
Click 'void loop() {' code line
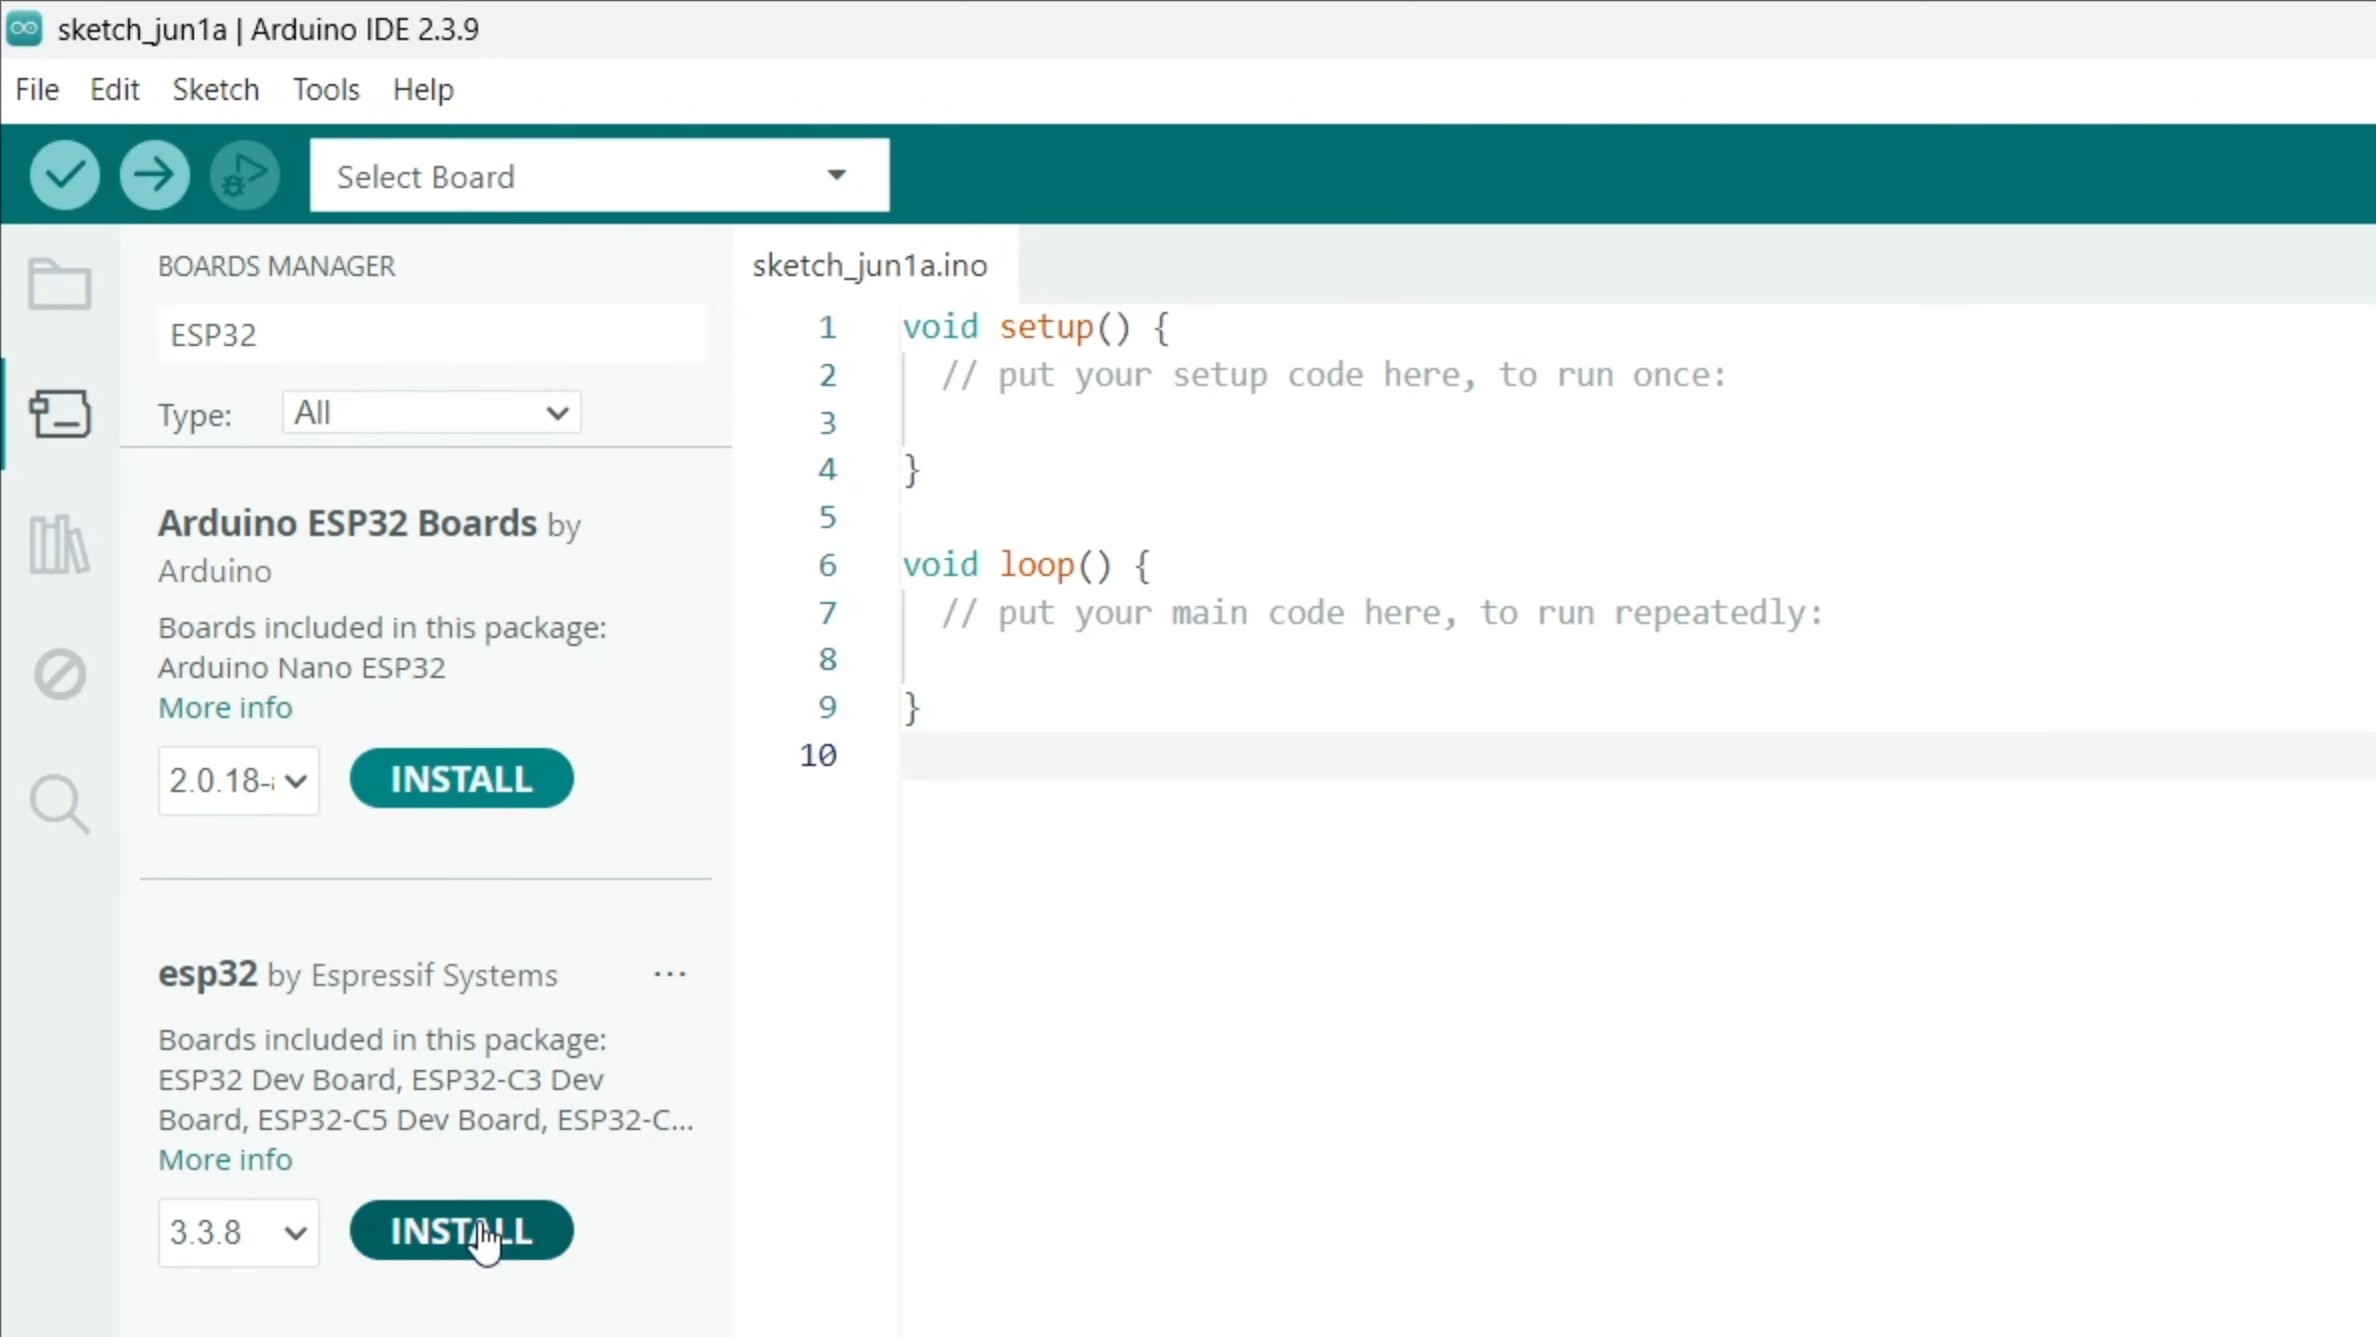[x=1026, y=566]
